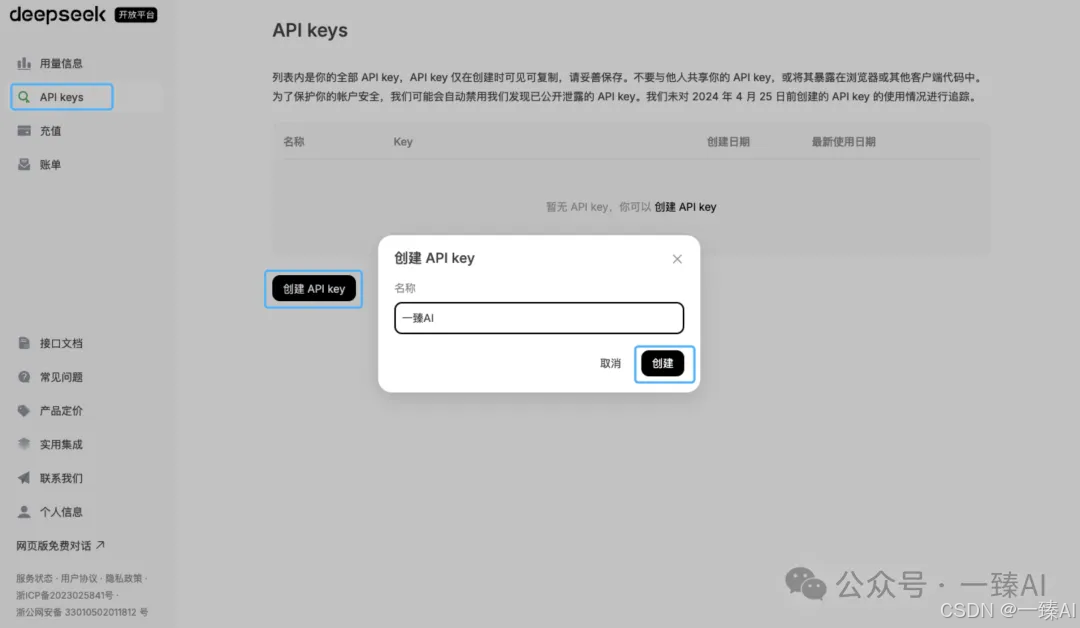Screen dimensions: 1080x628
Task: Open 产品定价 page
Action: click(x=61, y=410)
